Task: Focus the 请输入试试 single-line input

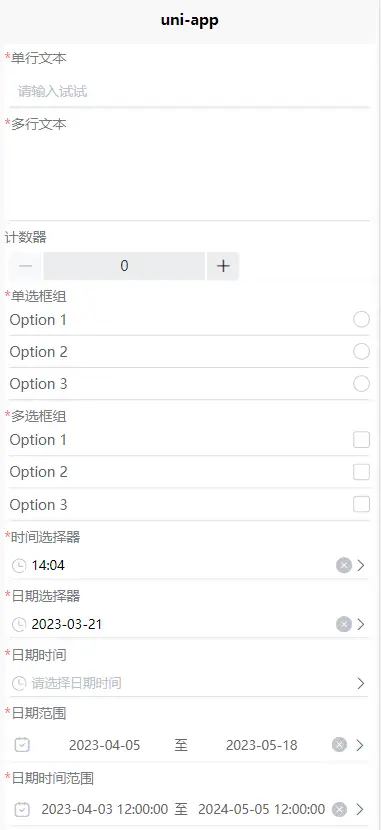Action: click(189, 92)
